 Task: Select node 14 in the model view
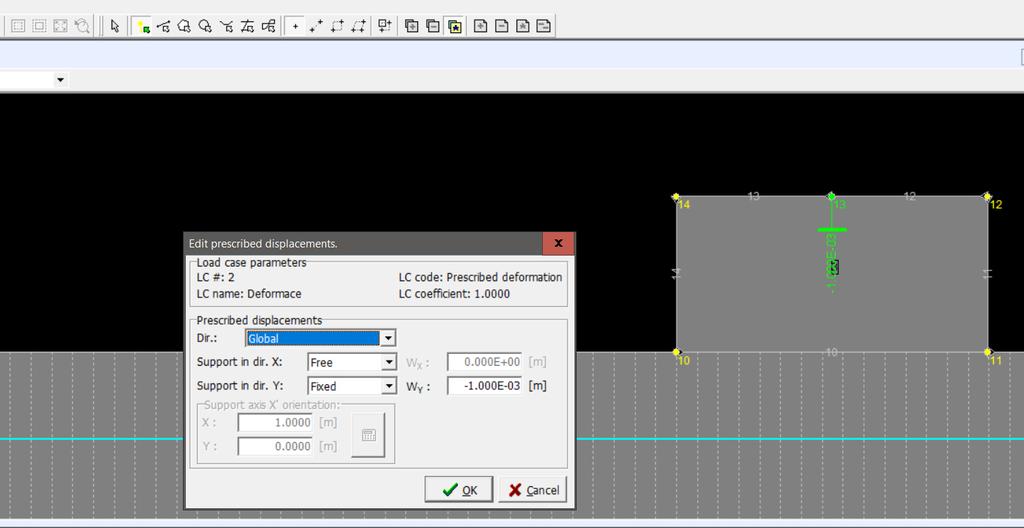pos(676,197)
